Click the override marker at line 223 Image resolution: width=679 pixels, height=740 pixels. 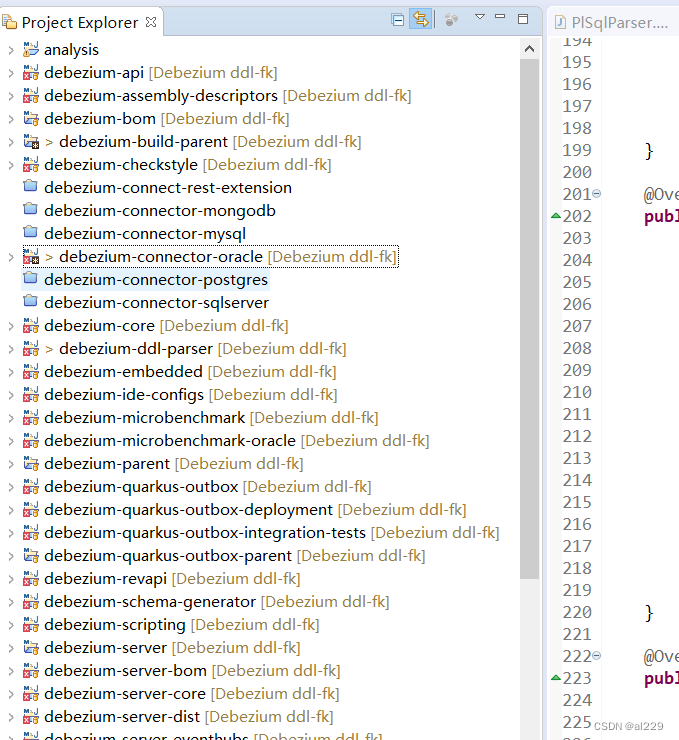556,678
